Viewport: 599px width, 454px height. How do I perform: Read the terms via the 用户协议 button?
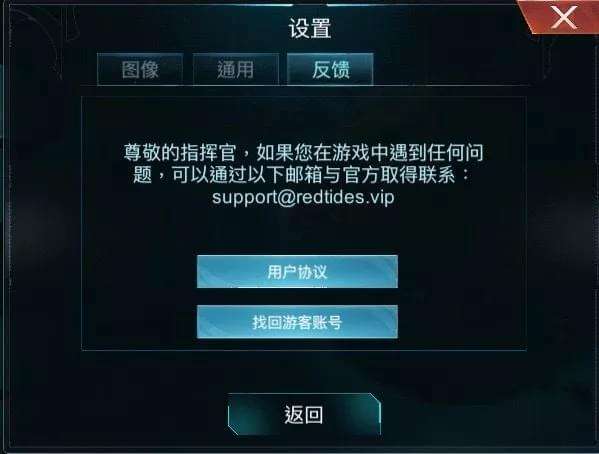click(x=297, y=272)
